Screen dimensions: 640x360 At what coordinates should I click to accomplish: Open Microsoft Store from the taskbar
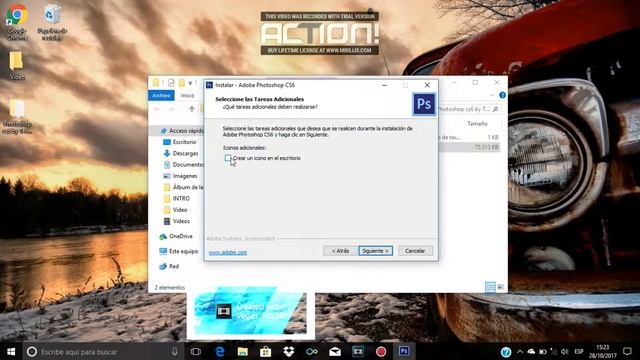[266, 351]
